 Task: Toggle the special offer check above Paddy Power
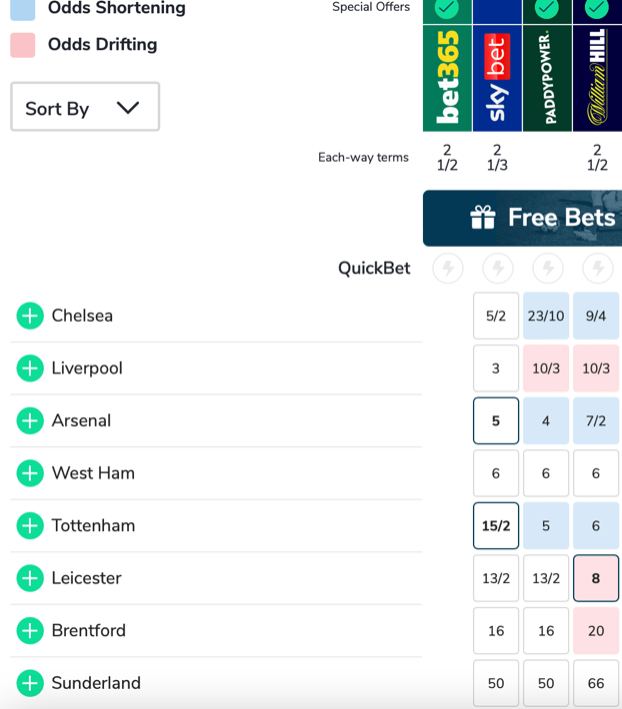click(547, 9)
